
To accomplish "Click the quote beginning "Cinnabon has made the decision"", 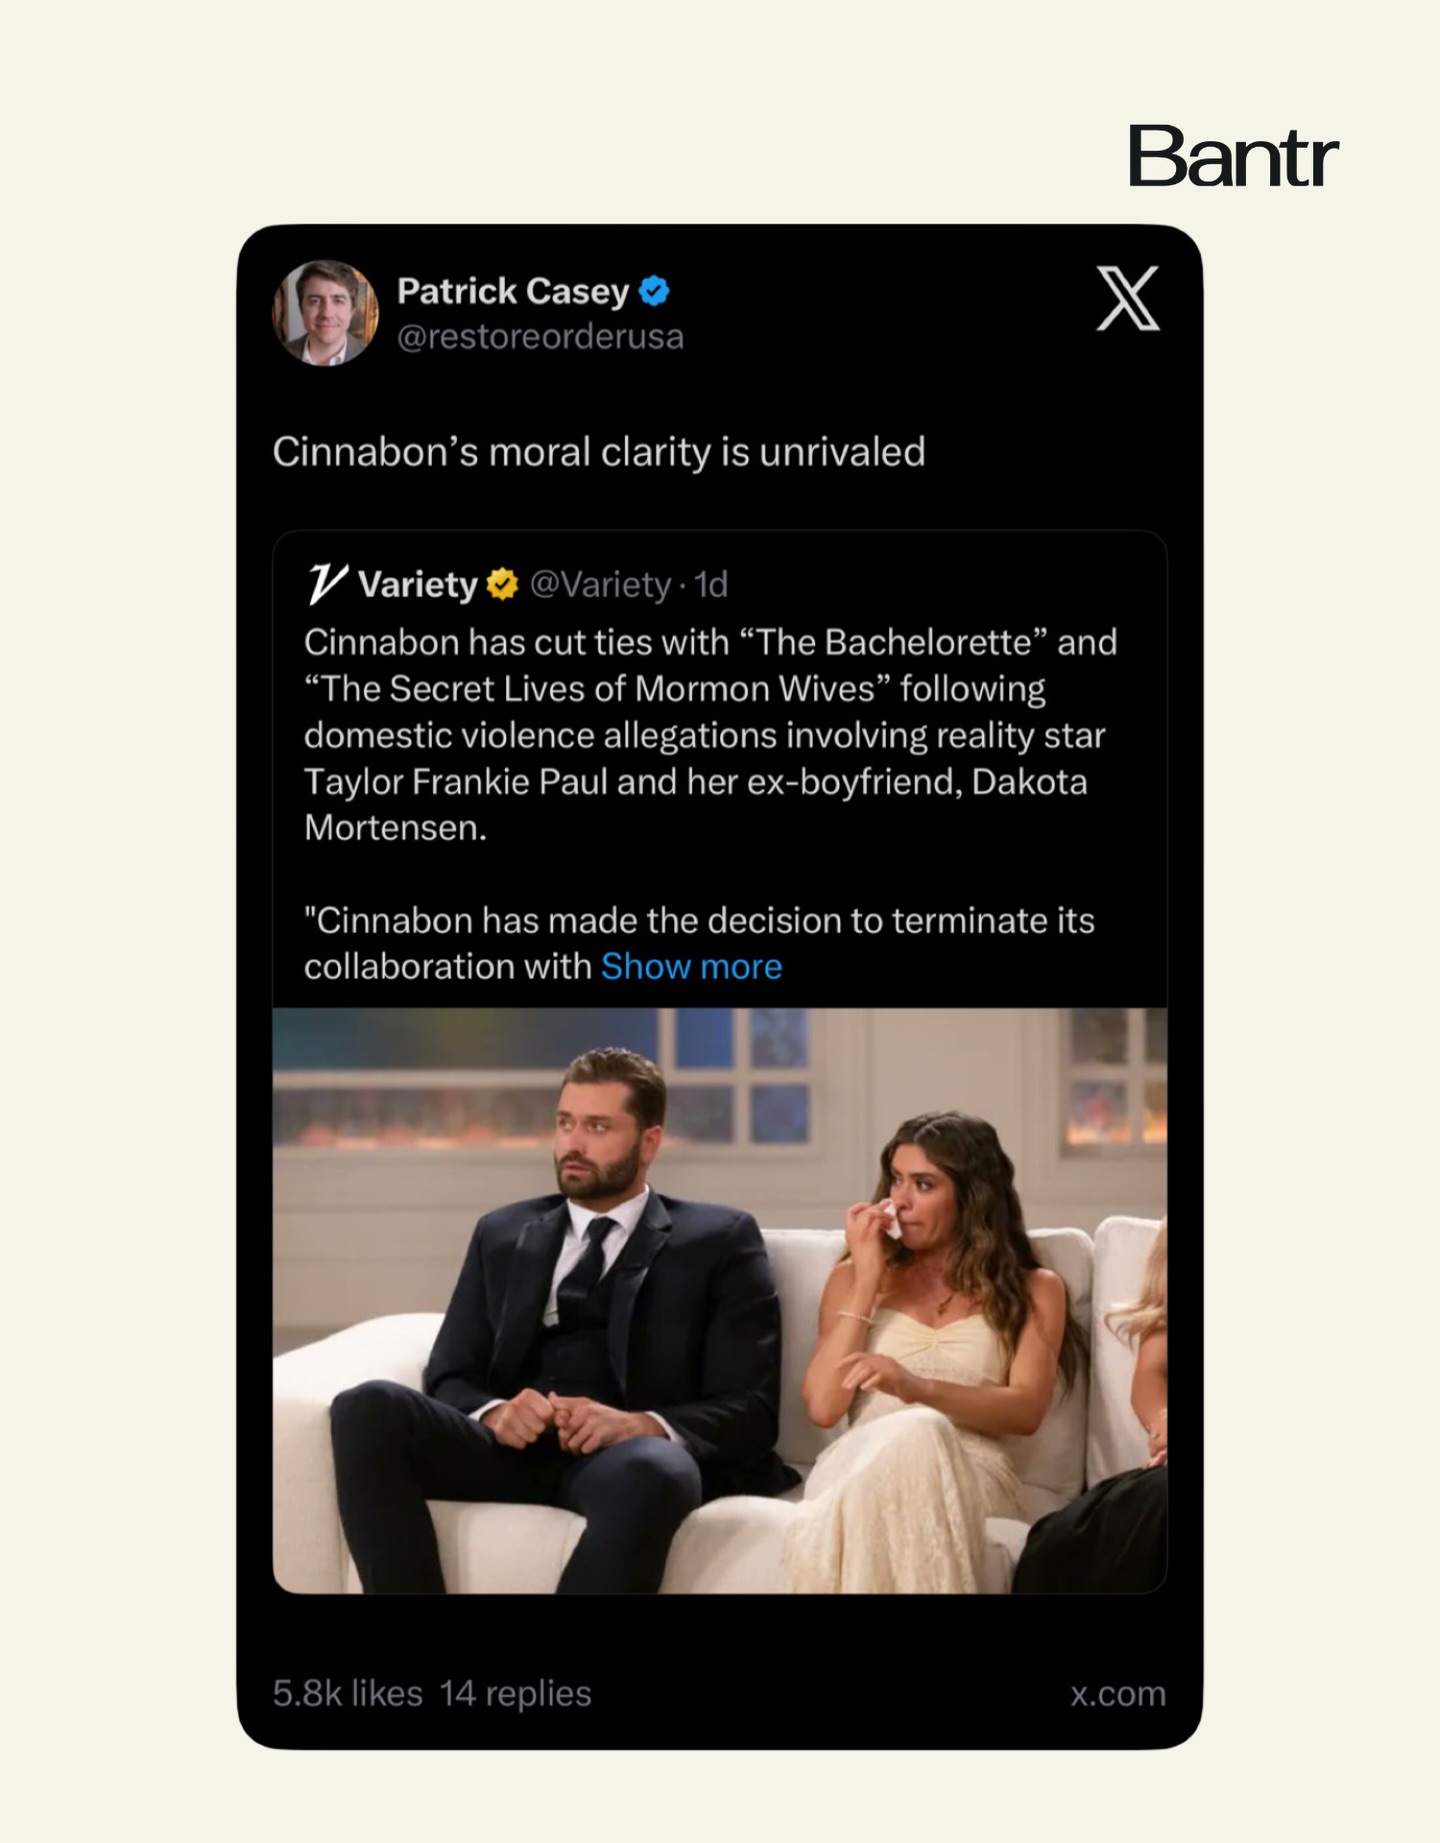I will (699, 921).
